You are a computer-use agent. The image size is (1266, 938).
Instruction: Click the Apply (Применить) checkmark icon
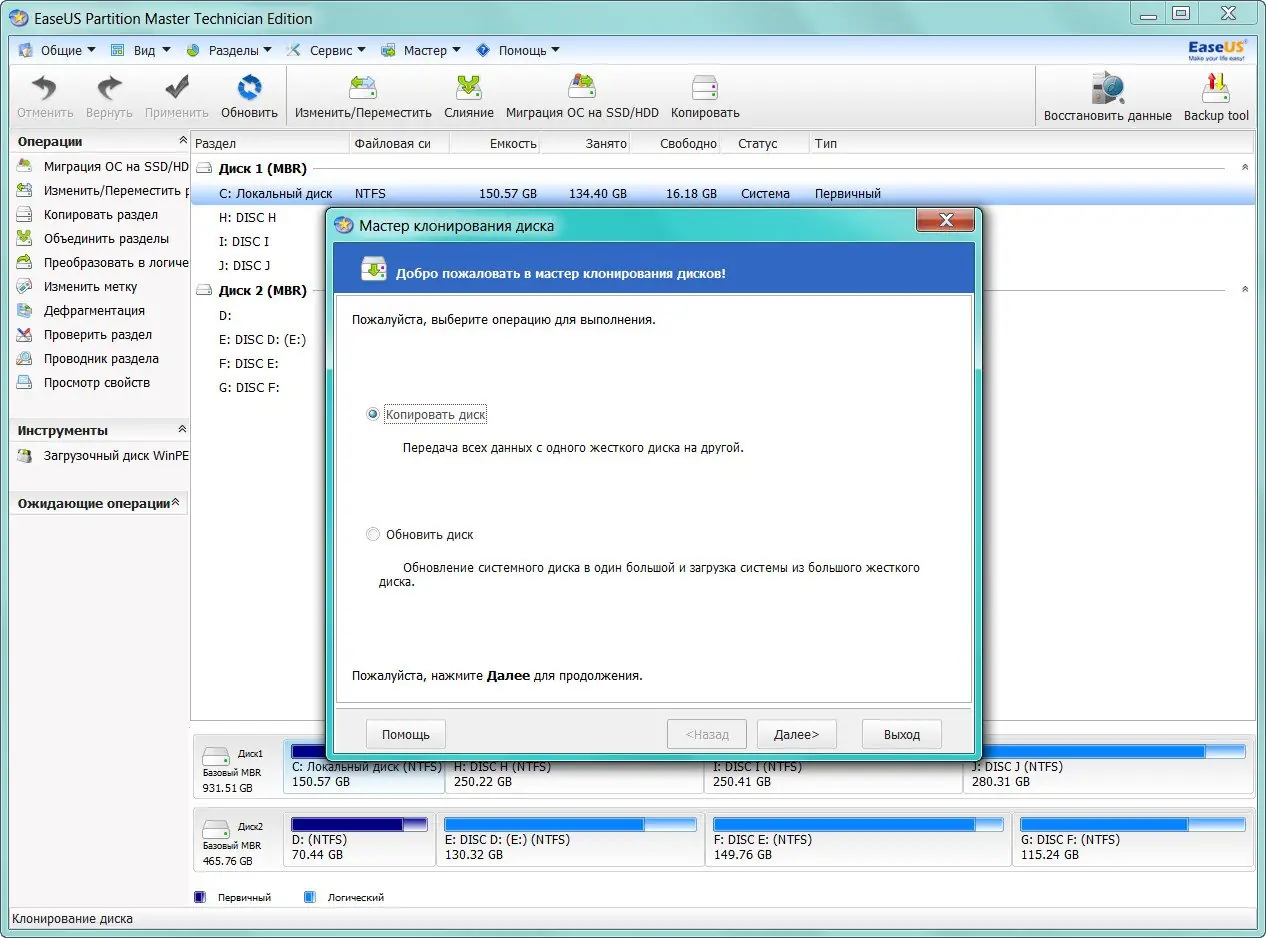click(176, 88)
